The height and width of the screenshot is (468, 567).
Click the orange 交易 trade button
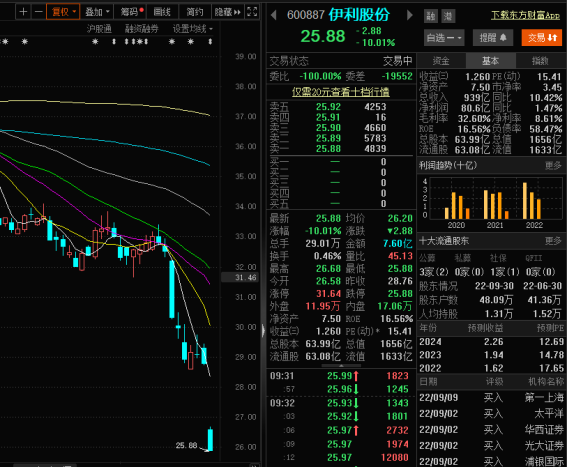(542, 38)
